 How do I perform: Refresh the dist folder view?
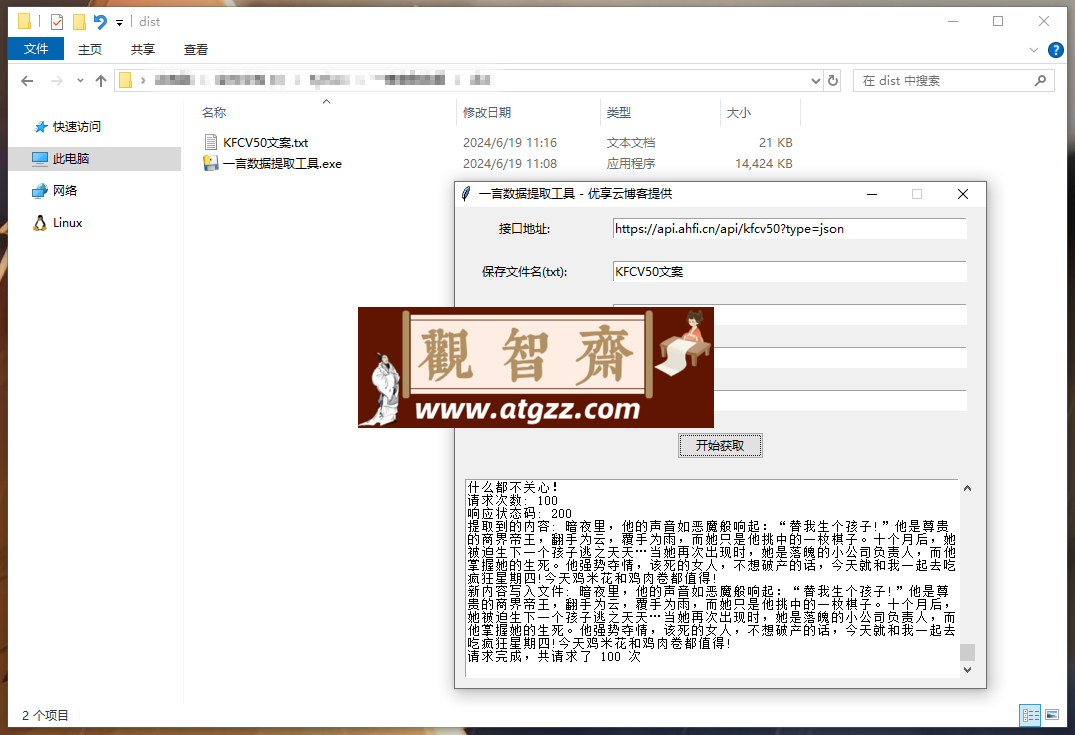point(833,81)
